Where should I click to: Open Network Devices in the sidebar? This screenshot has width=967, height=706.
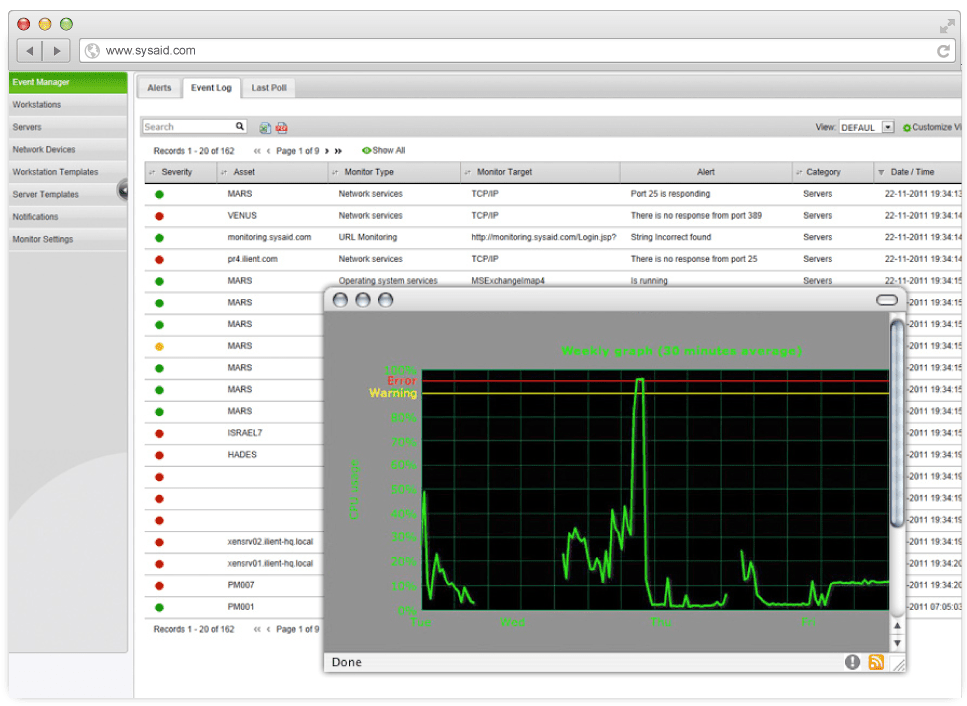[68, 150]
